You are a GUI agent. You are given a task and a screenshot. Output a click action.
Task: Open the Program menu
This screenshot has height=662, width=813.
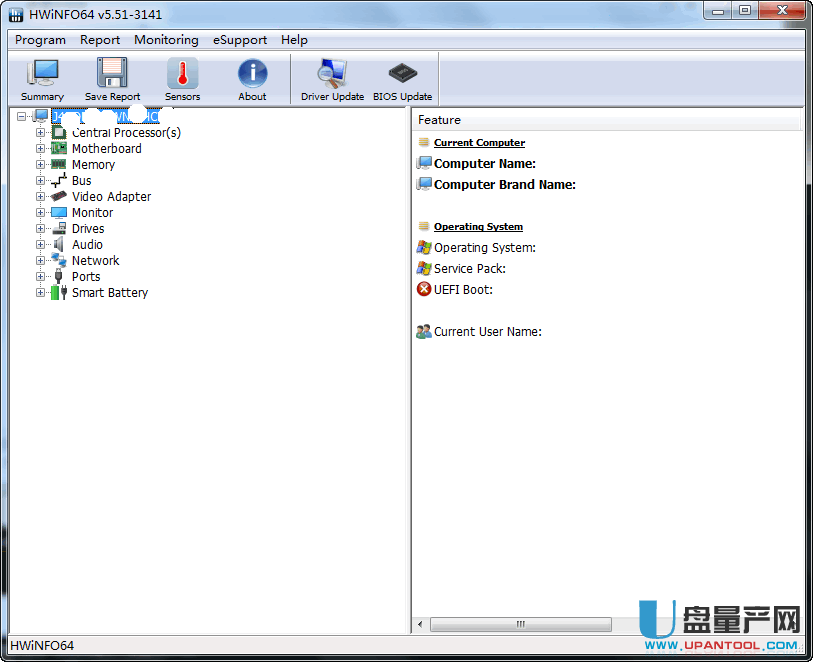tap(40, 40)
